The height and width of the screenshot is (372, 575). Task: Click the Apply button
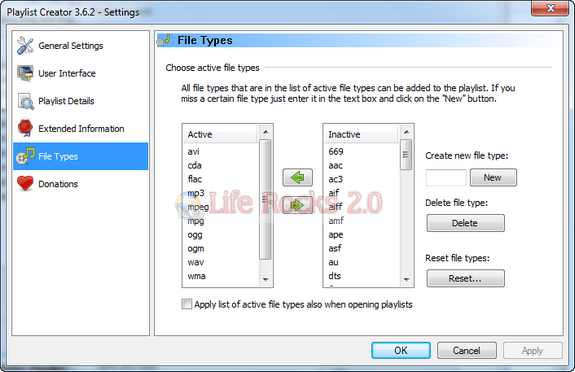[x=532, y=350]
